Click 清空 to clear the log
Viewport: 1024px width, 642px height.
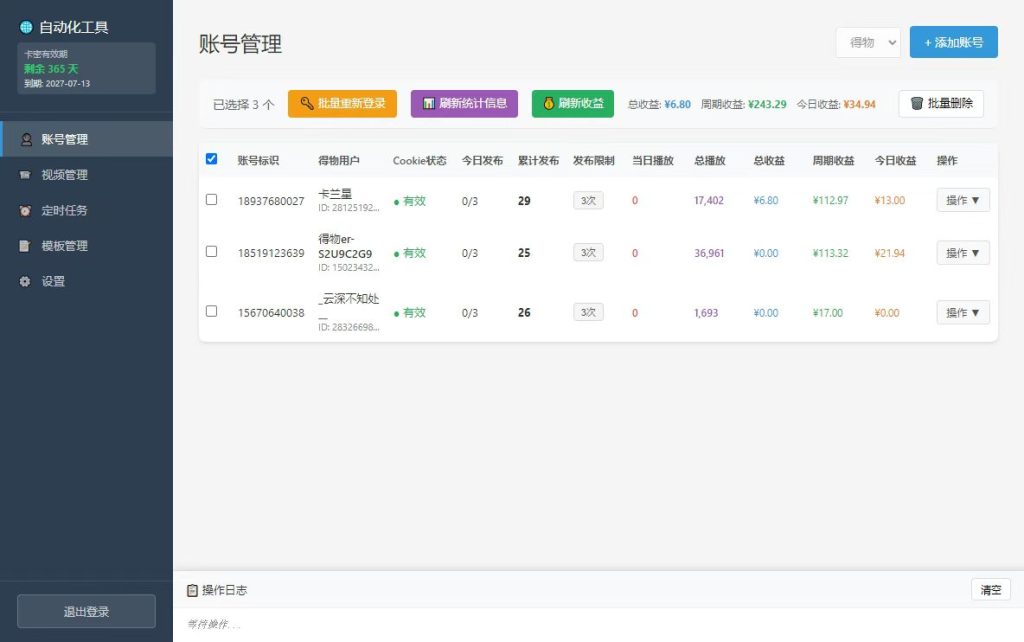(x=991, y=590)
